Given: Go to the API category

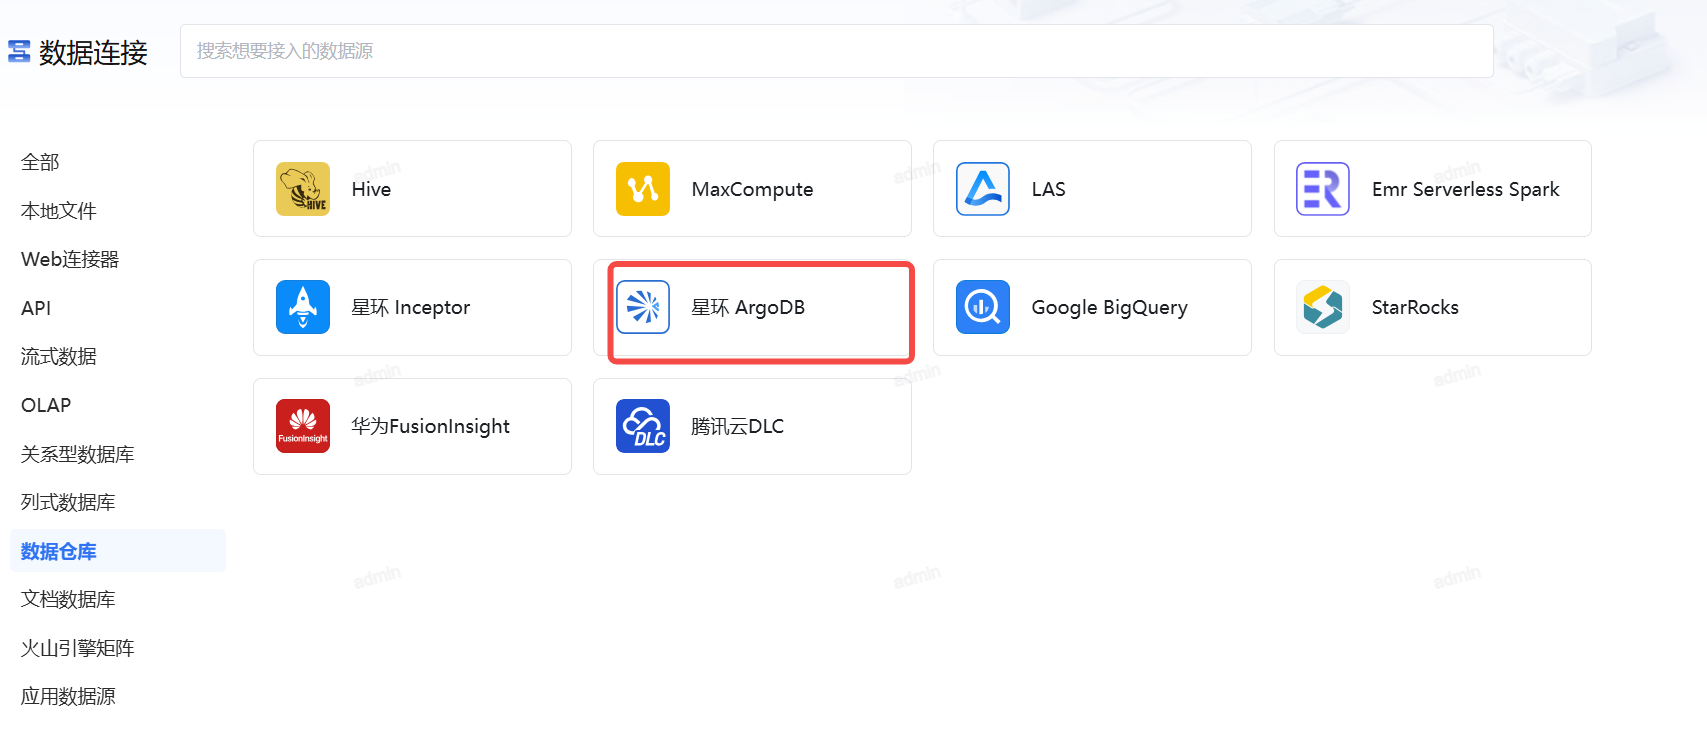Looking at the screenshot, I should [36, 308].
